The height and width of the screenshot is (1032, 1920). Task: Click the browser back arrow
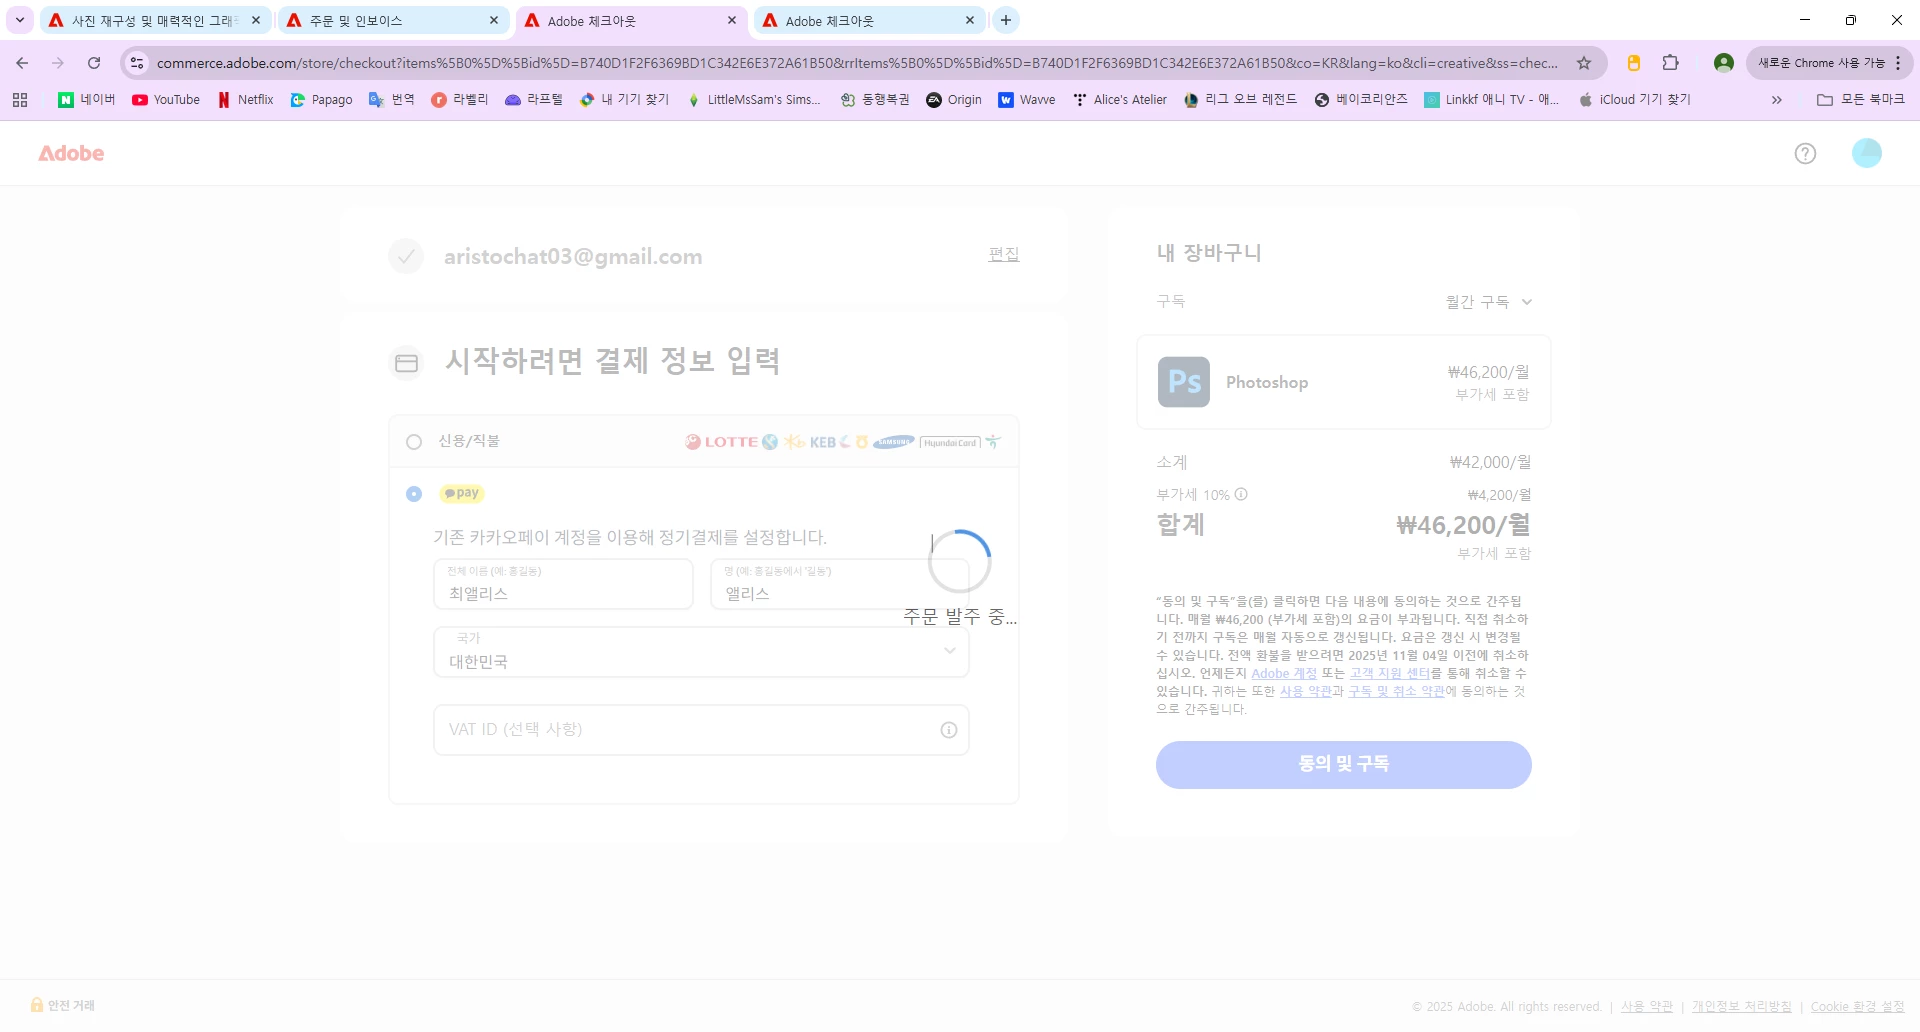pos(22,63)
